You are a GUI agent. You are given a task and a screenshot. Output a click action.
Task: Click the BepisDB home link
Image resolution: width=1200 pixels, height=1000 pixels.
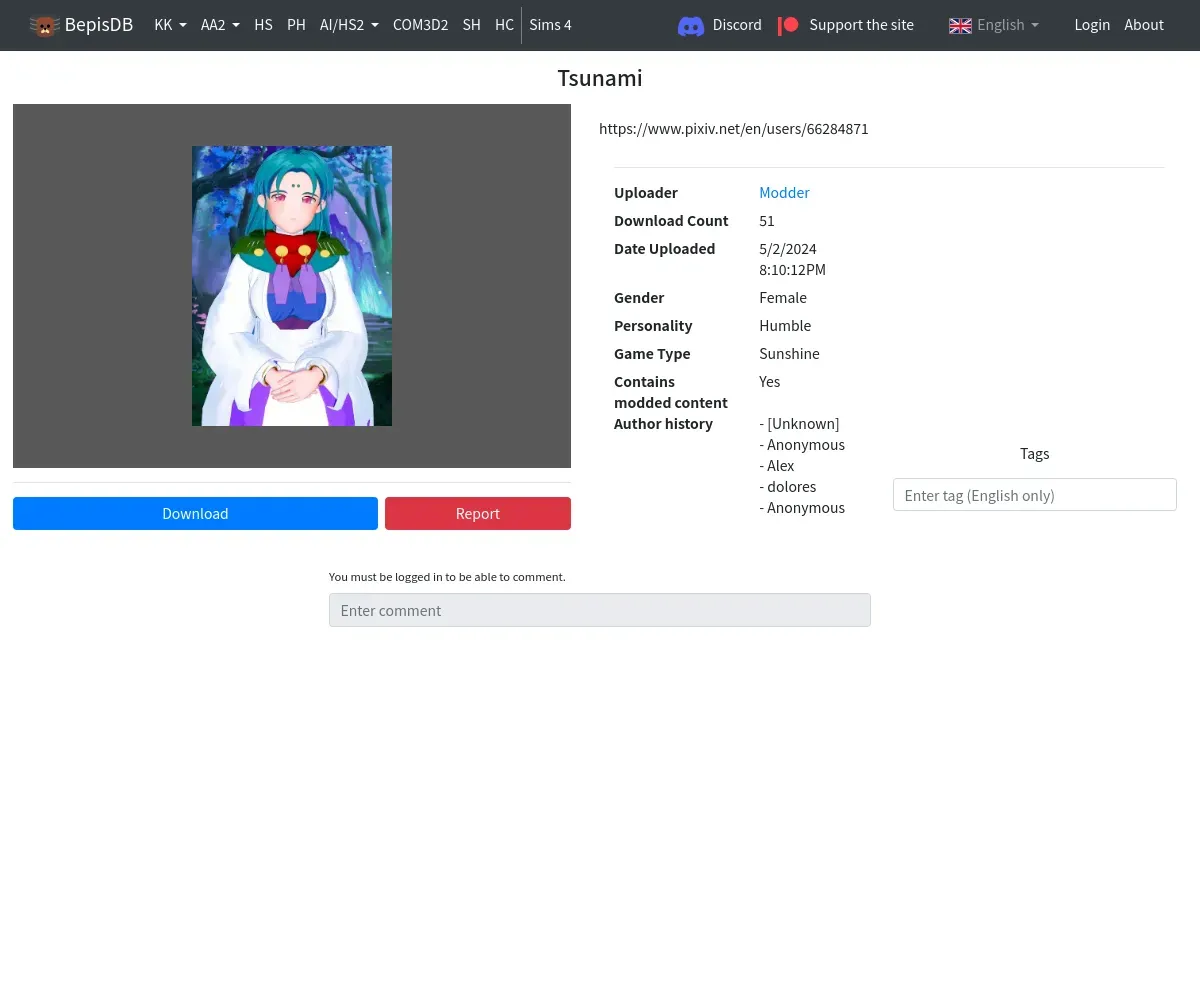tap(81, 25)
